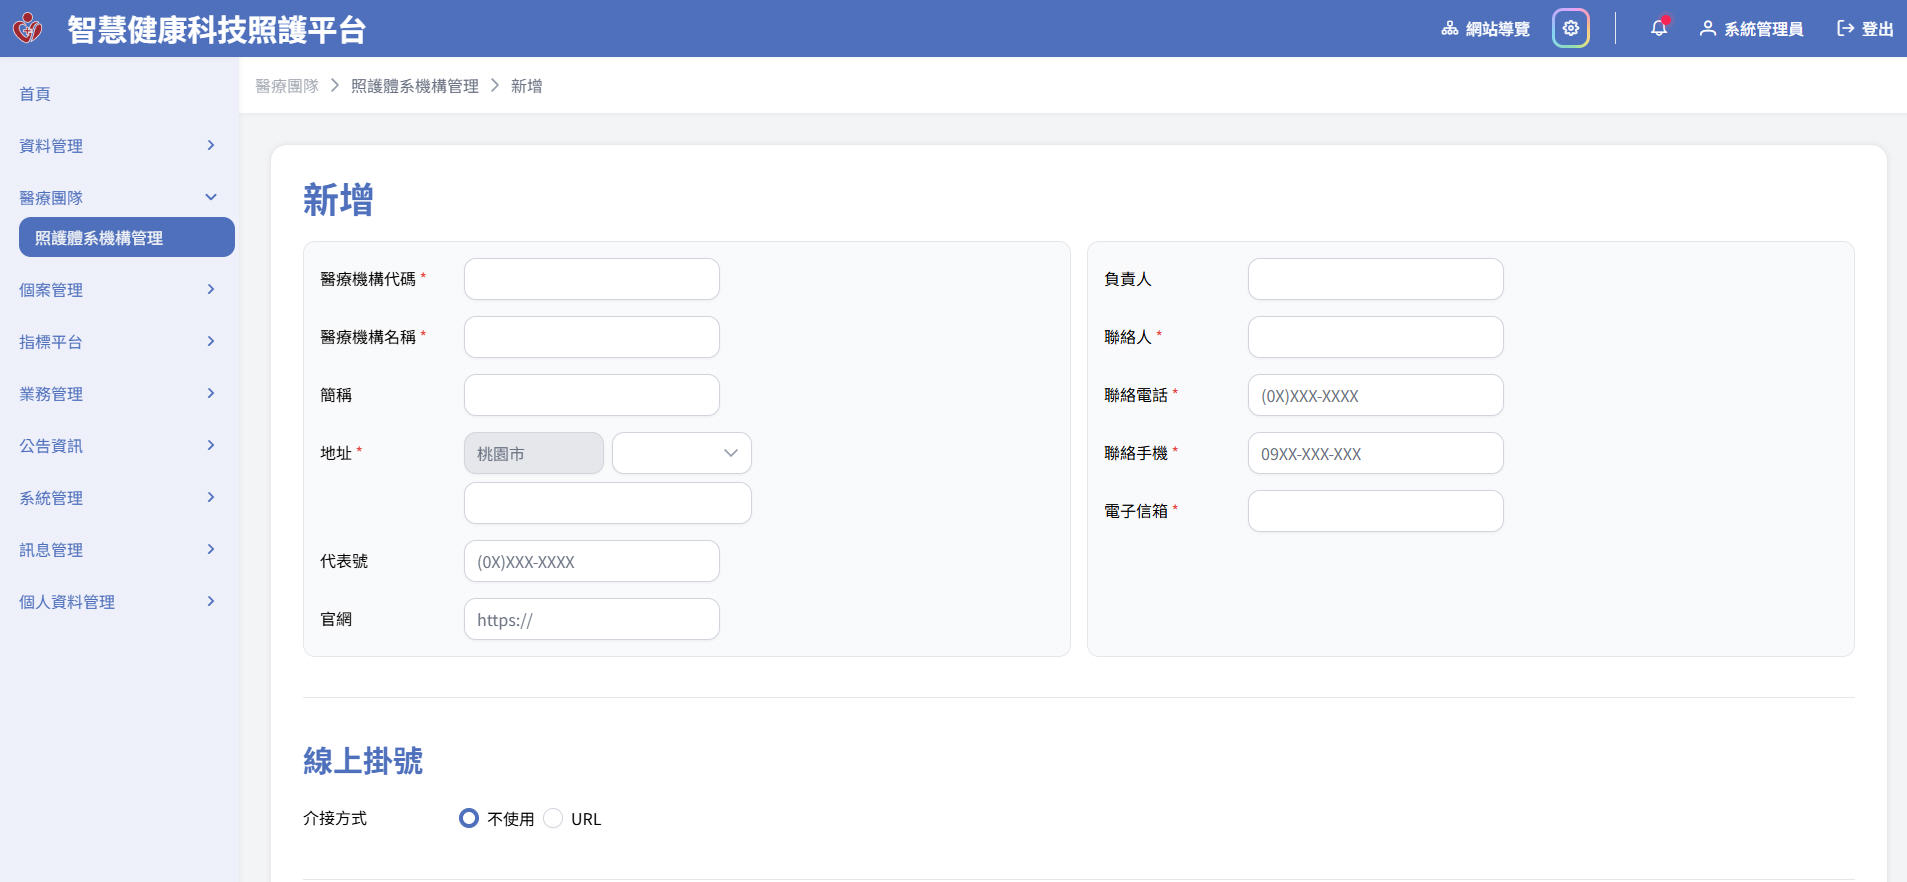Viewport: 1907px width, 882px height.
Task: Expand the 個案管理 sidebar menu
Action: tap(118, 290)
